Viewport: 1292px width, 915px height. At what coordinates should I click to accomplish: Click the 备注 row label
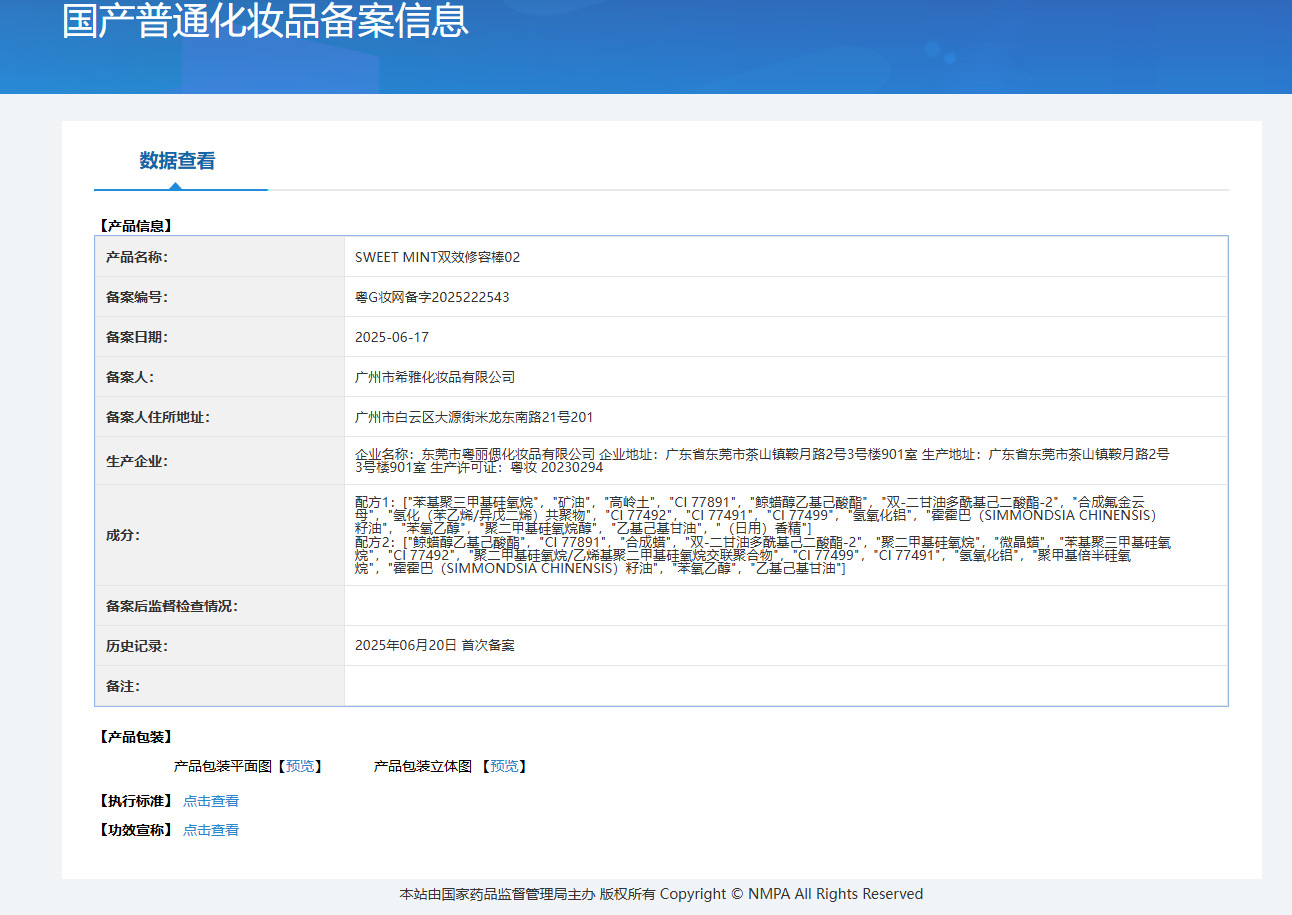pyautogui.click(x=123, y=686)
